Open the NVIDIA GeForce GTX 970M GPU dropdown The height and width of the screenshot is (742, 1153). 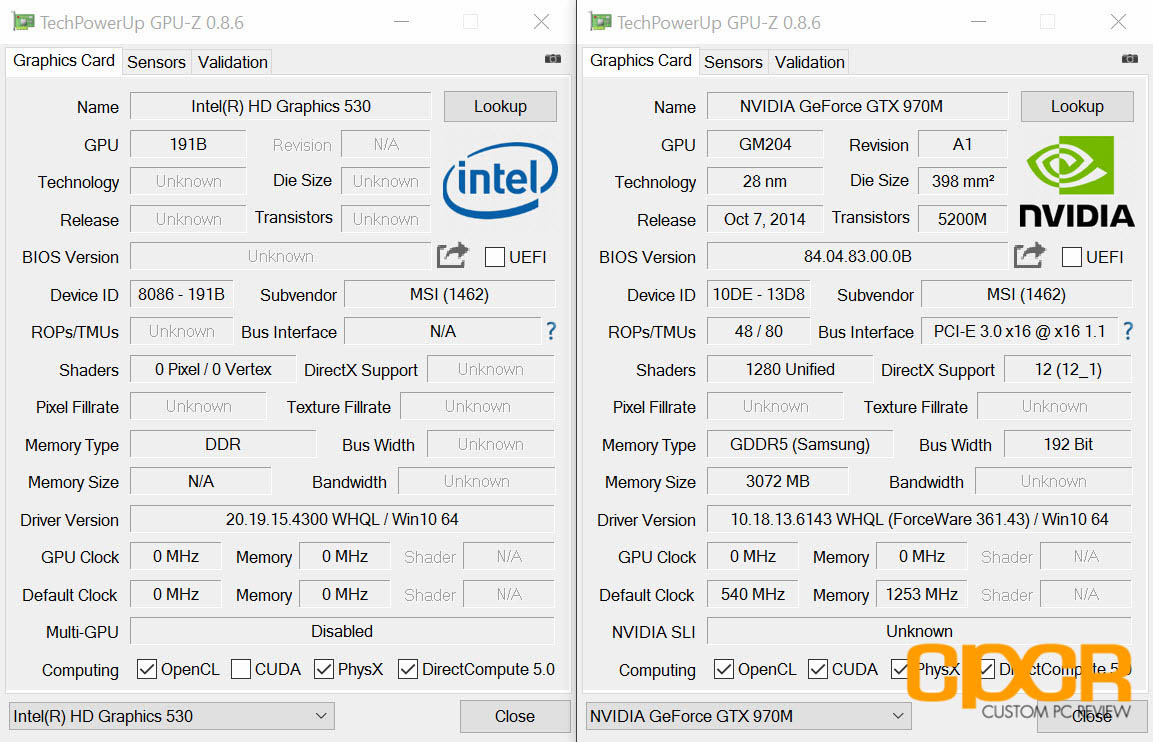click(x=749, y=716)
